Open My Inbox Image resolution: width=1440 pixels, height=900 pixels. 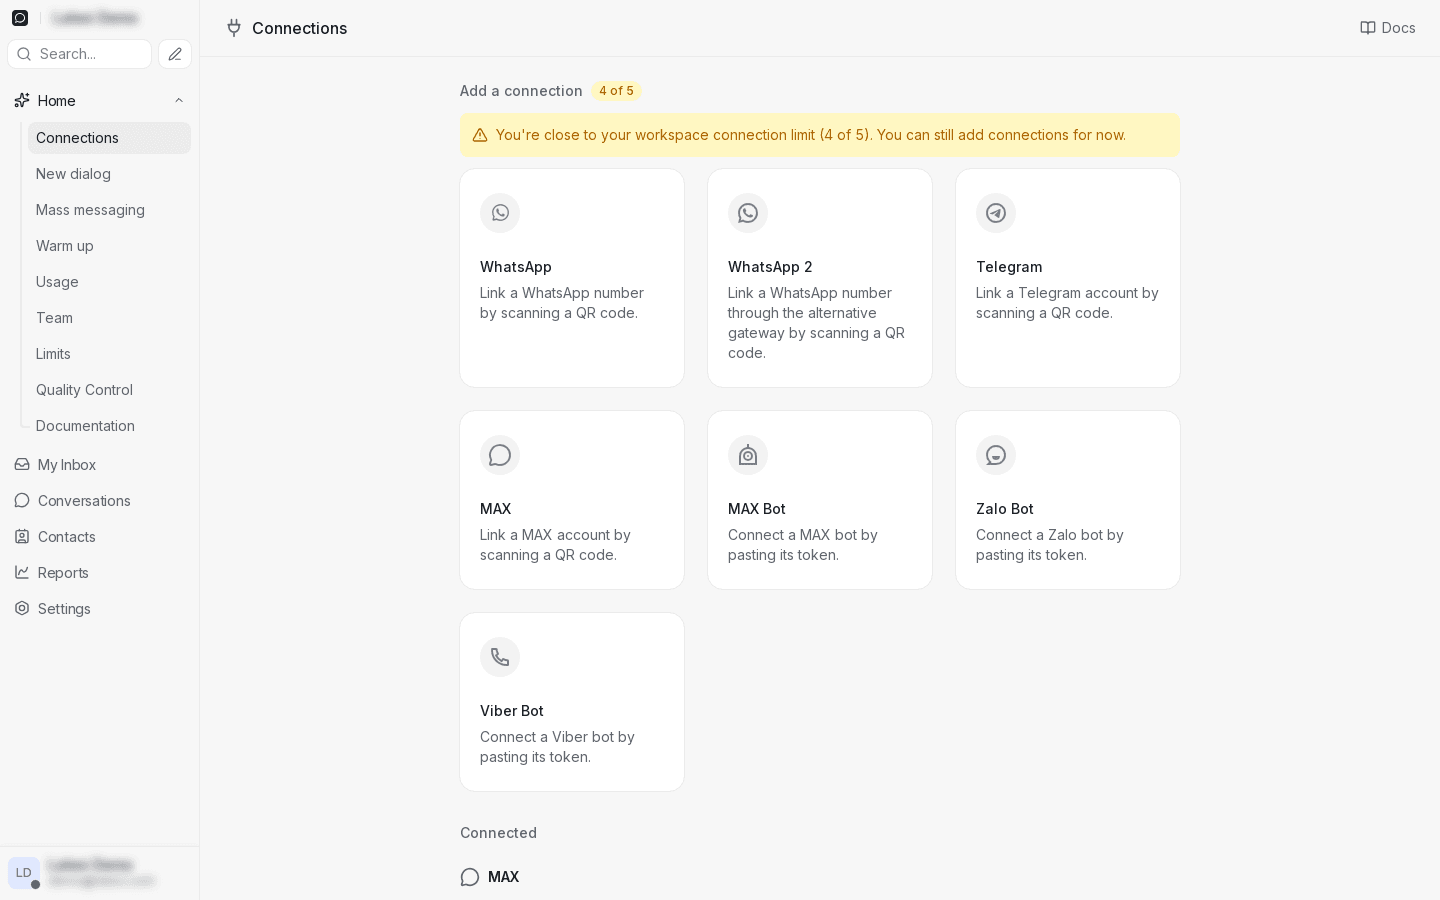(x=99, y=464)
